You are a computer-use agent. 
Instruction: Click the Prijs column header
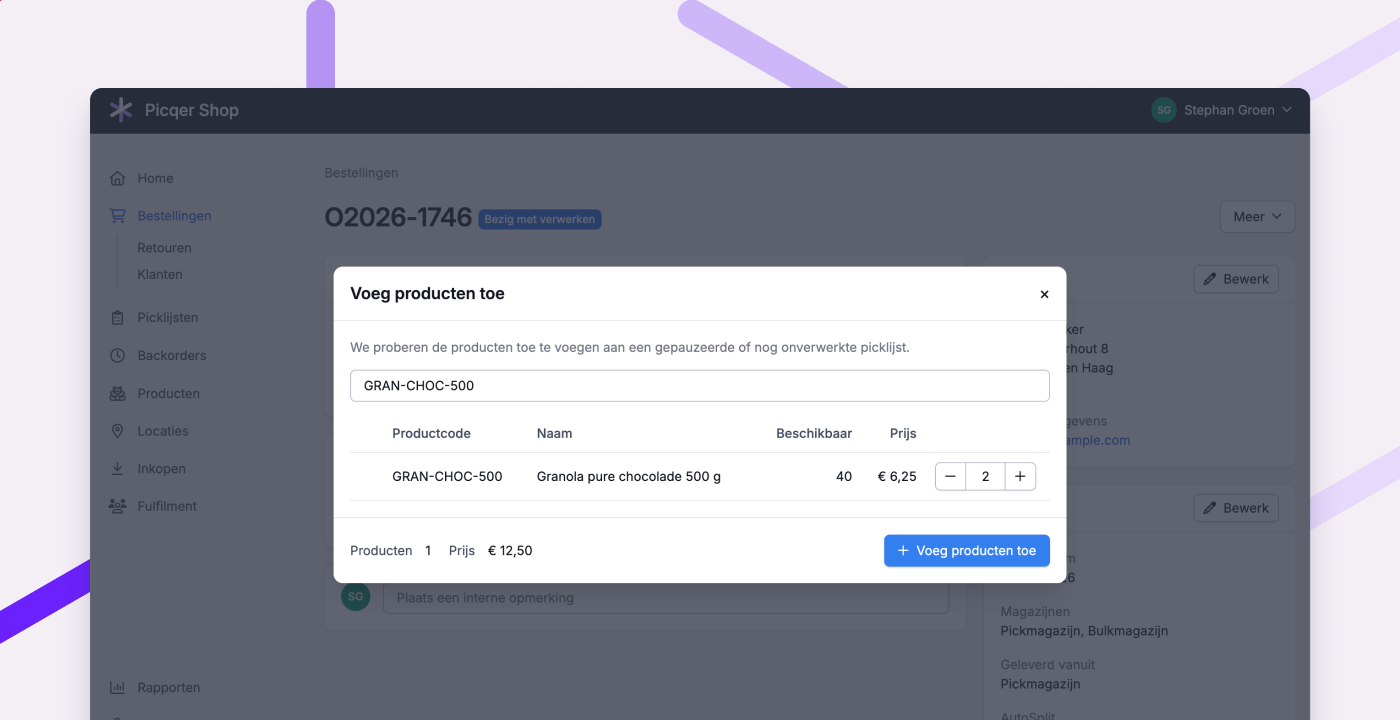click(x=903, y=433)
